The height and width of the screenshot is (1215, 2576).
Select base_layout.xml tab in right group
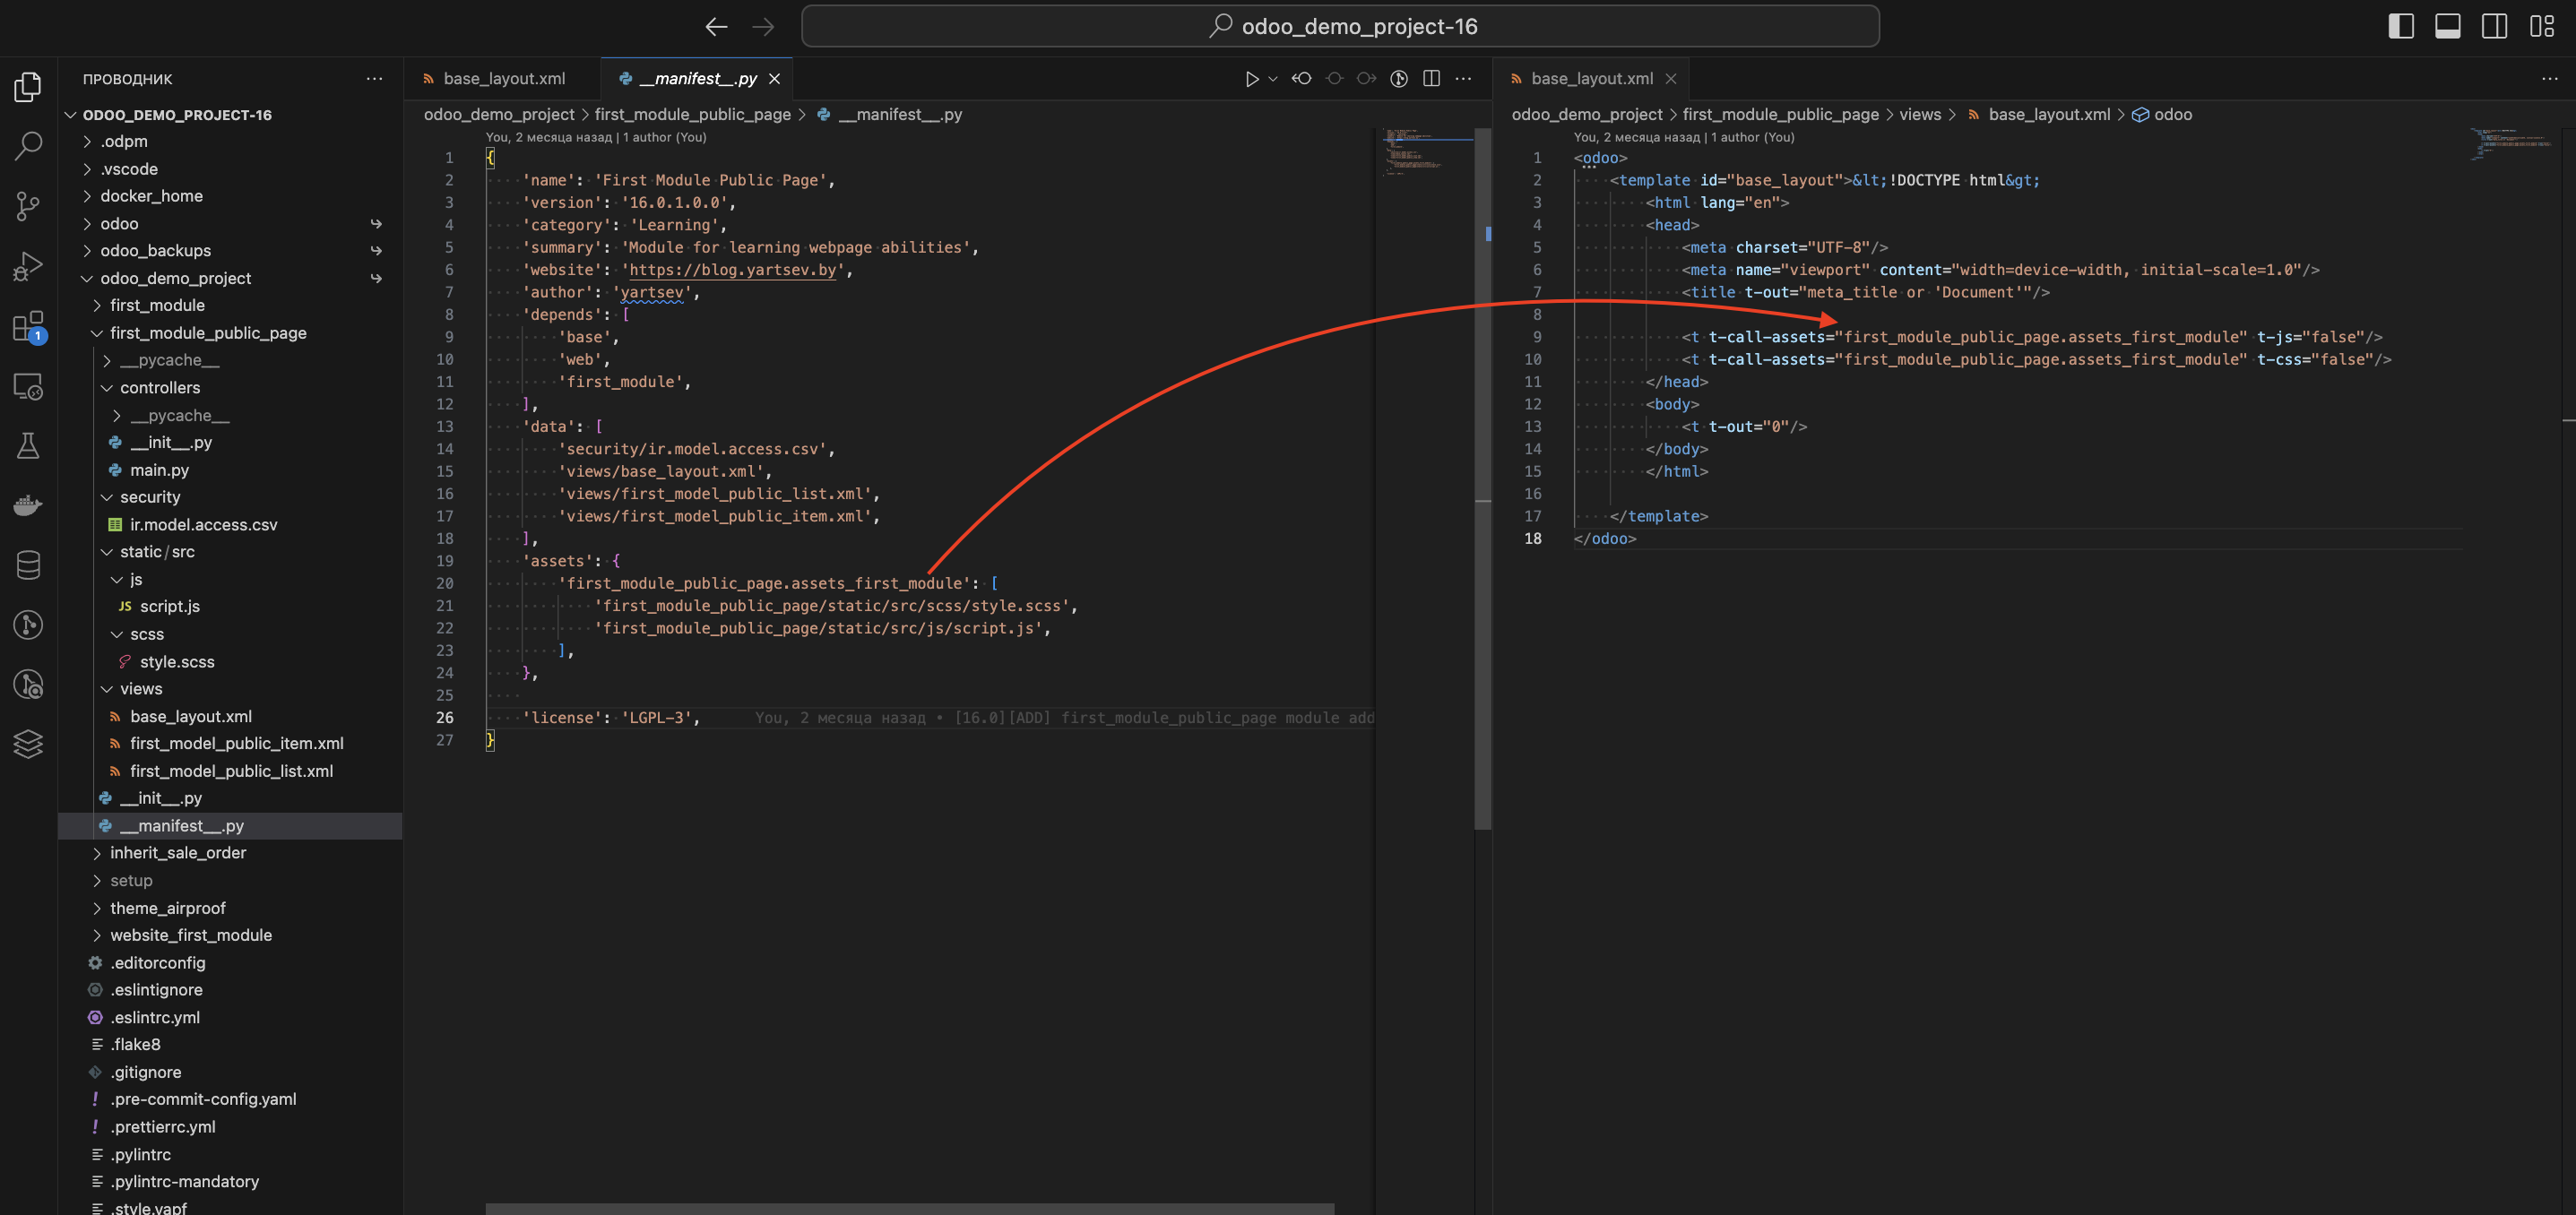coord(1591,79)
